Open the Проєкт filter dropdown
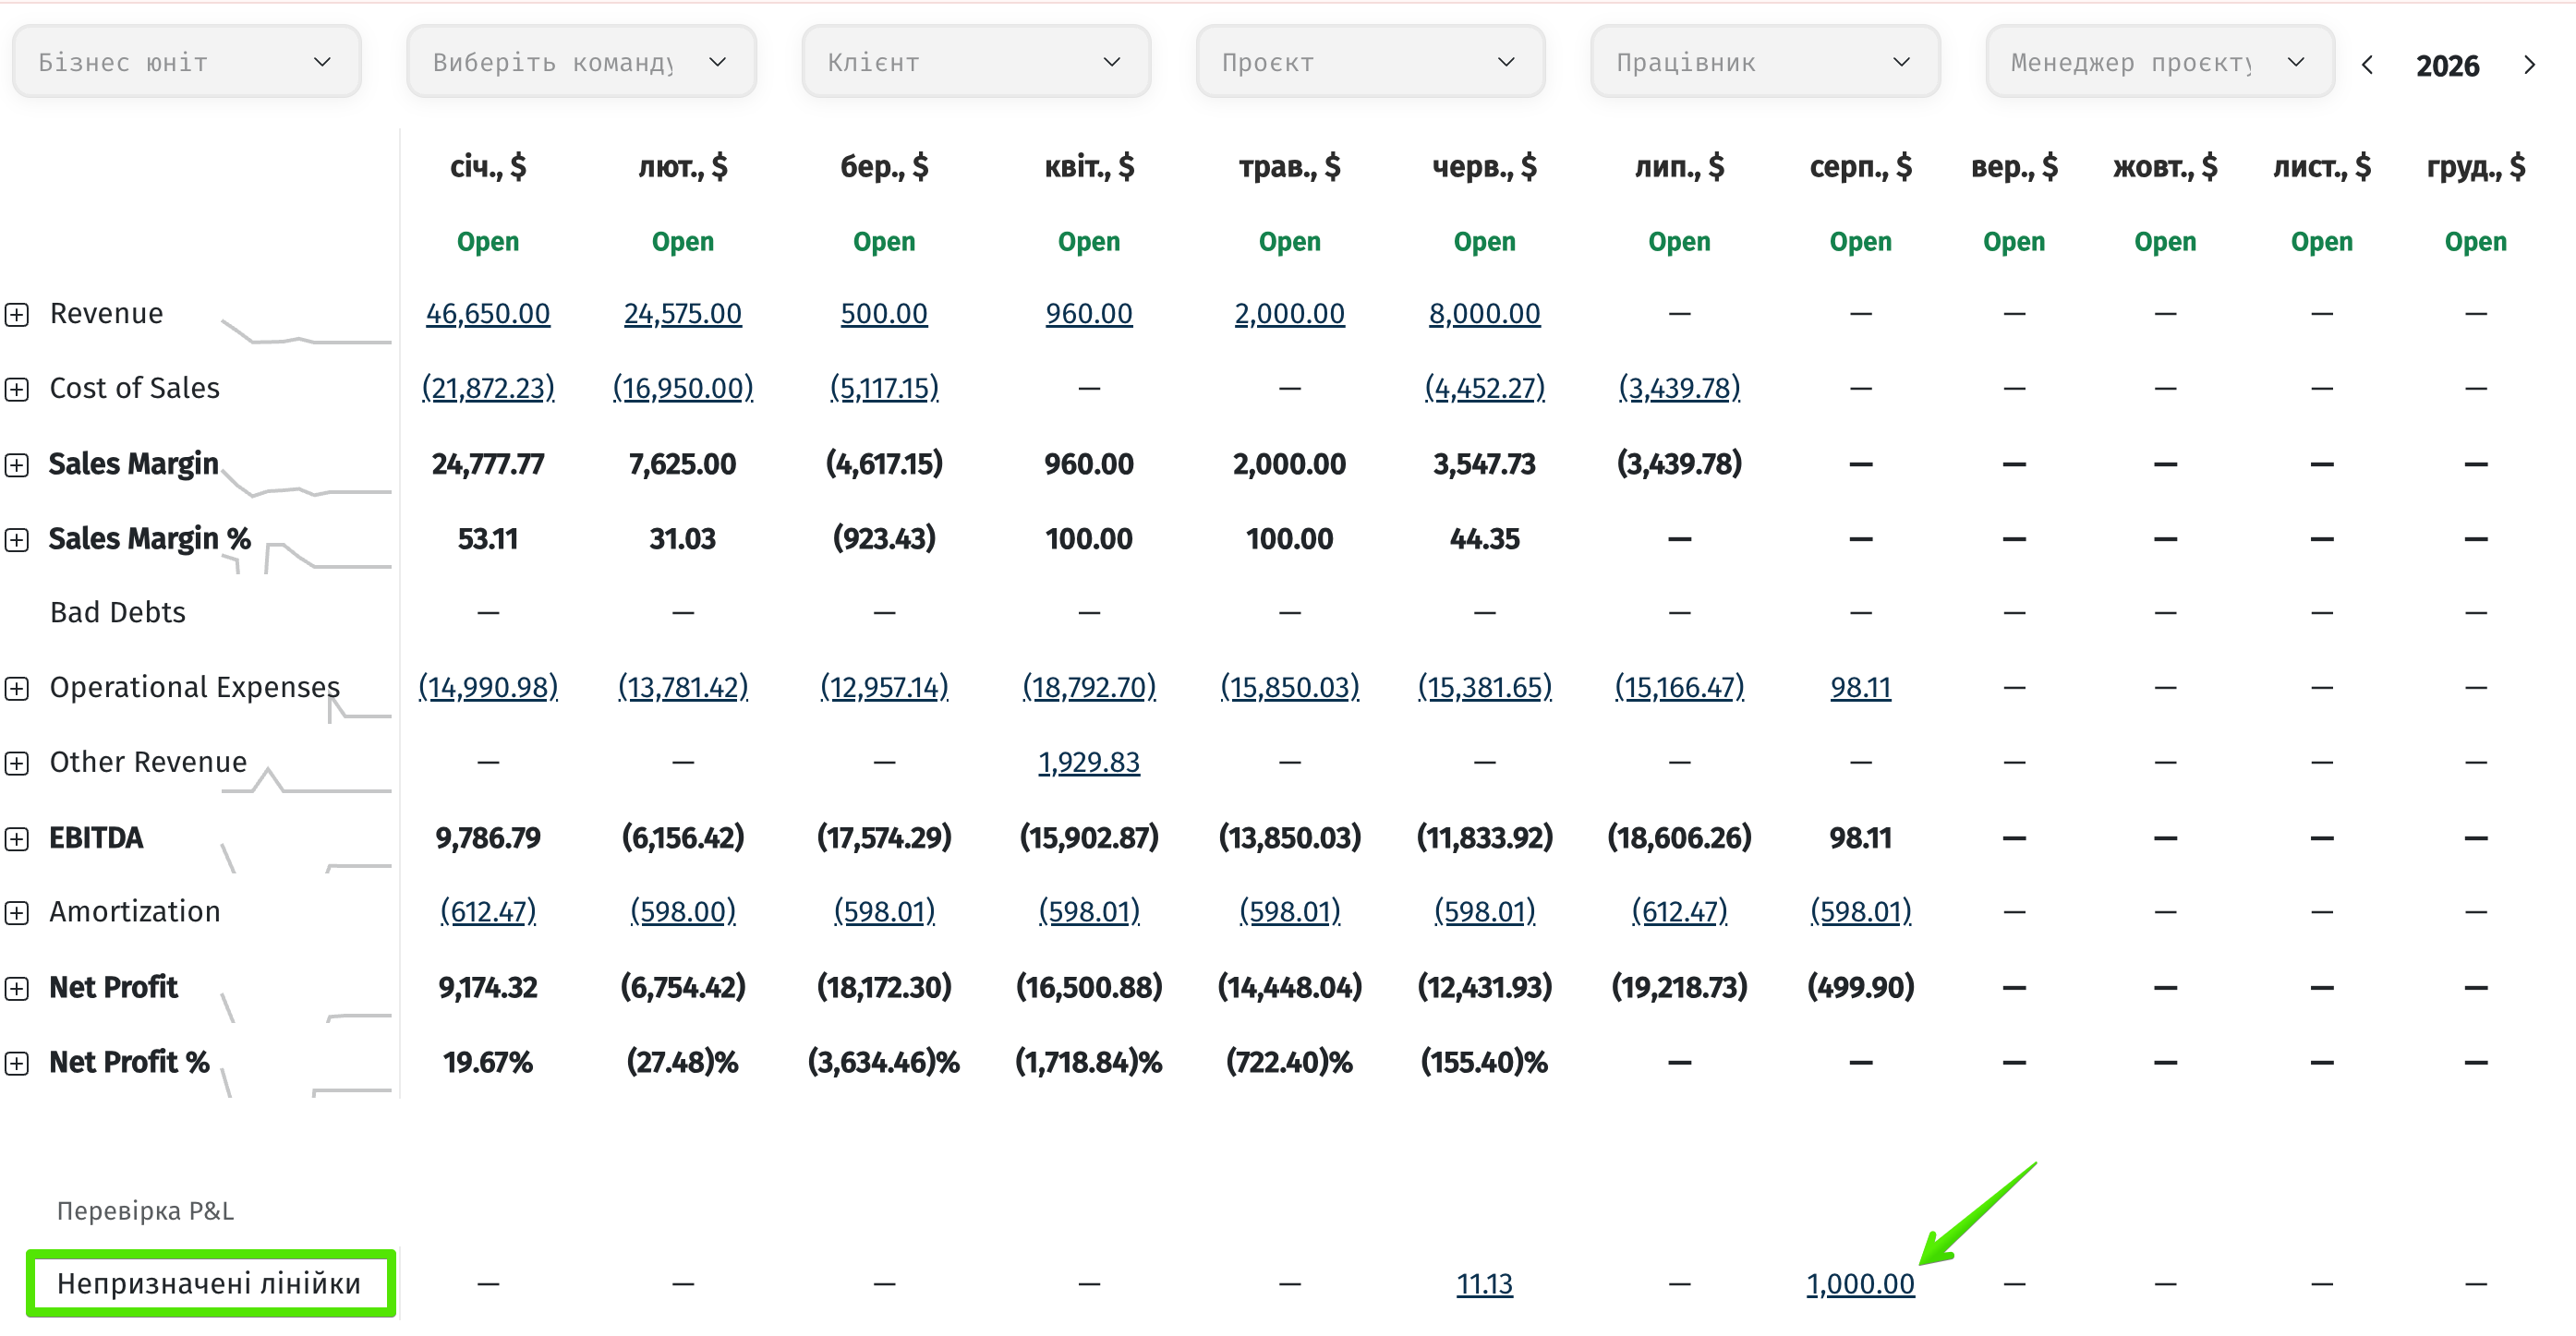 point(1371,62)
